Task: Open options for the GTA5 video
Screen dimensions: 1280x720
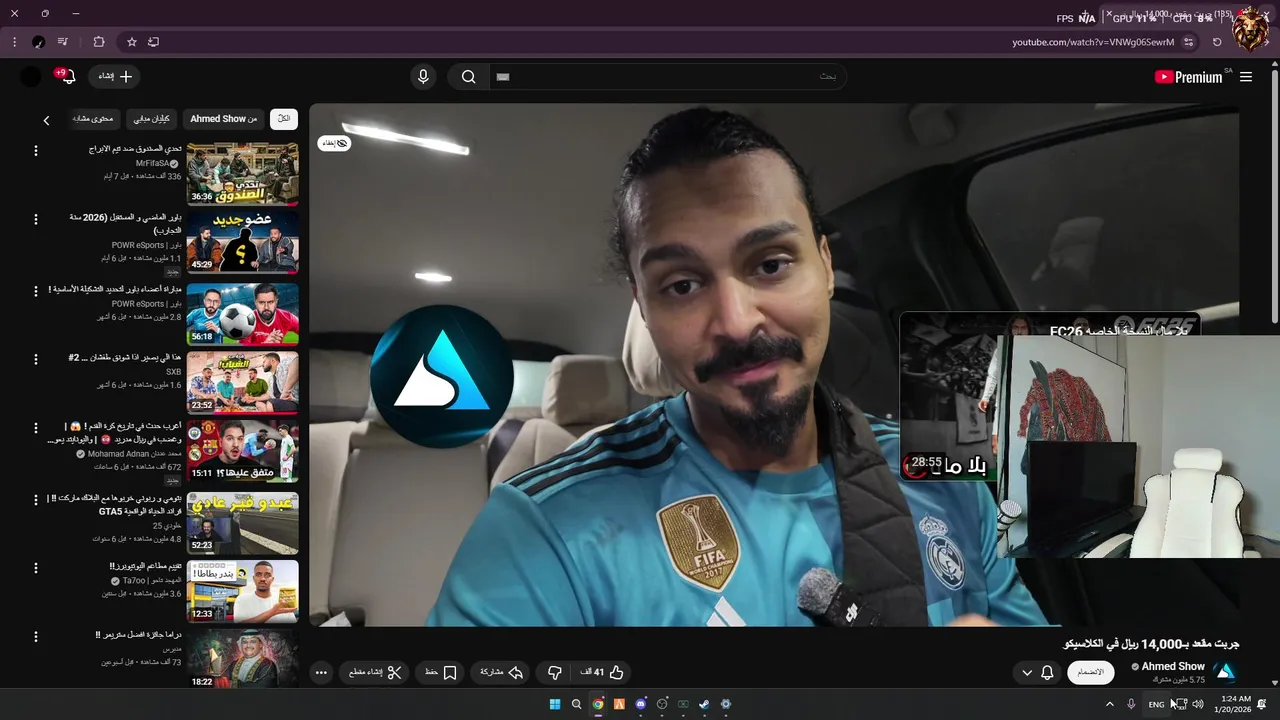Action: (x=36, y=500)
